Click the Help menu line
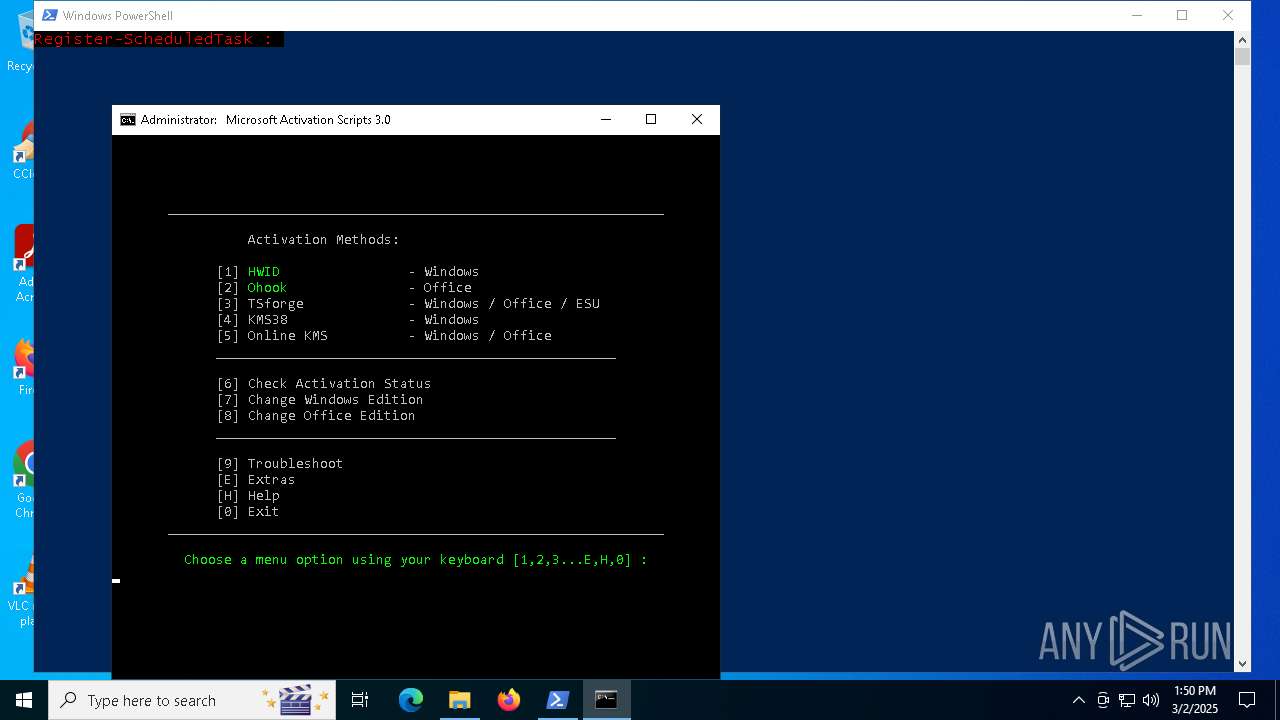 click(x=248, y=496)
